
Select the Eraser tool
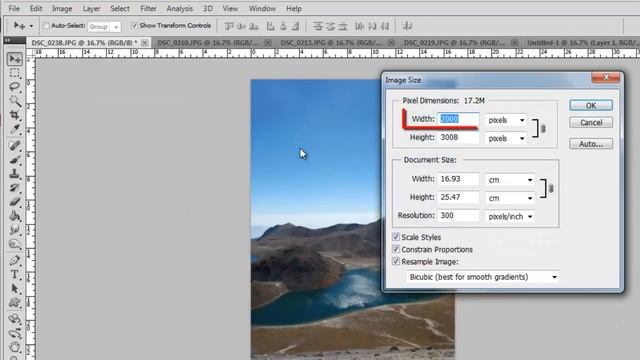point(15,202)
